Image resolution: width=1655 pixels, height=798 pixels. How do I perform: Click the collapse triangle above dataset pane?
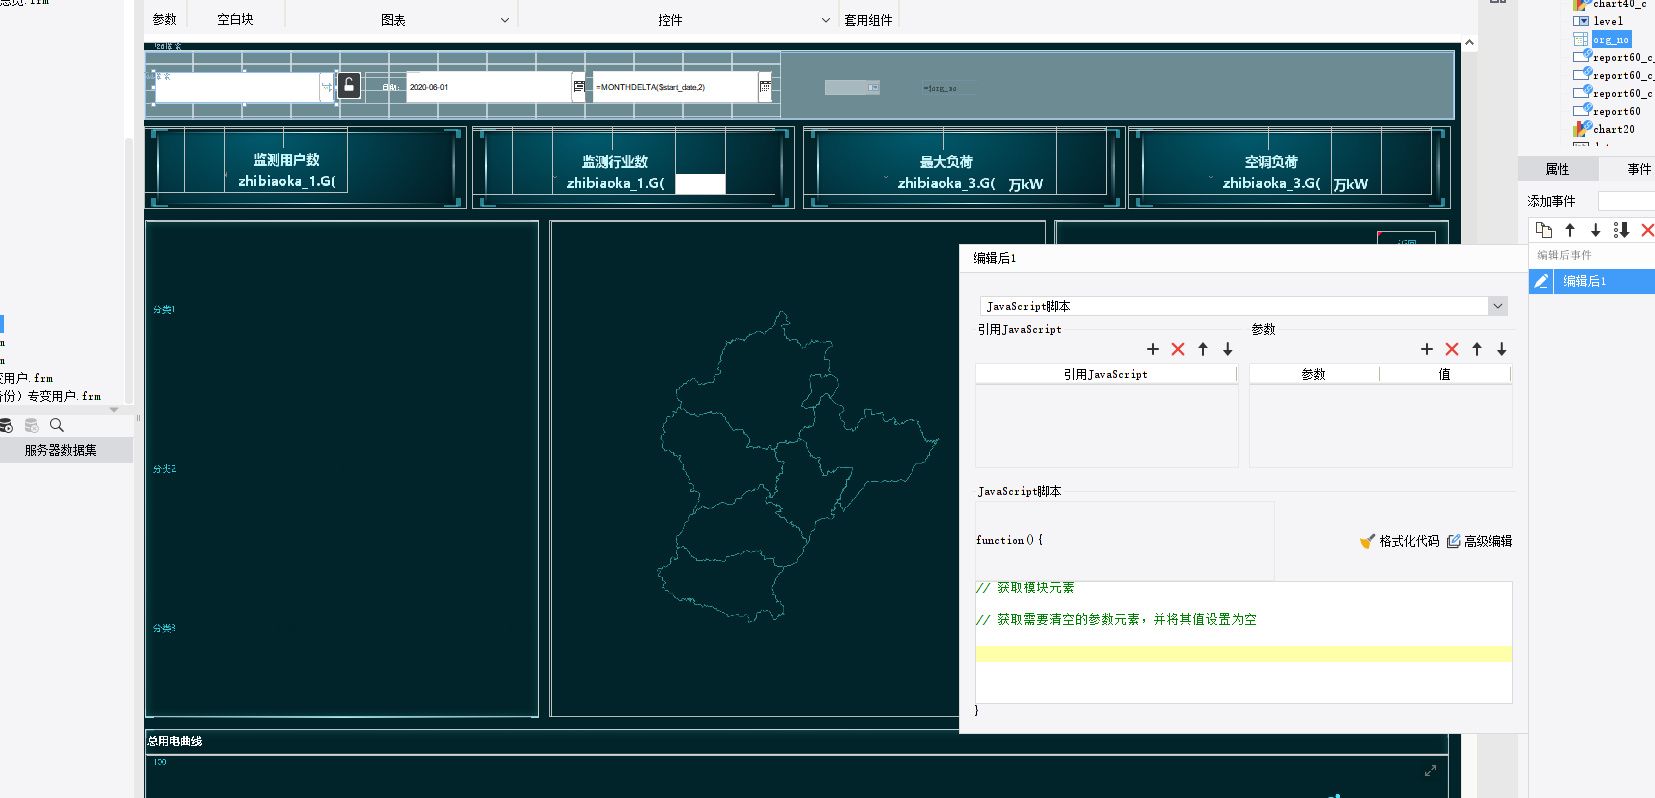(114, 409)
